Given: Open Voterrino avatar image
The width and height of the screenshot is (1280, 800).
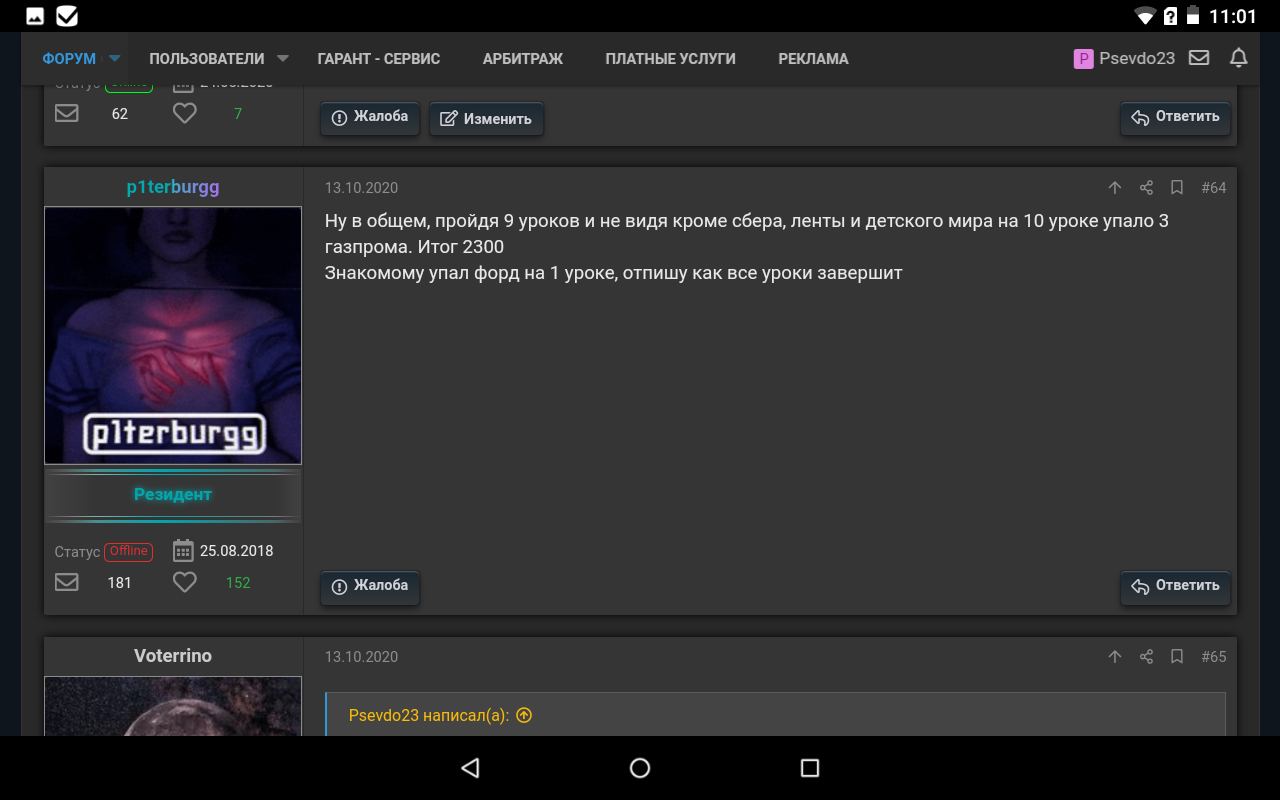Looking at the screenshot, I should coord(173,706).
